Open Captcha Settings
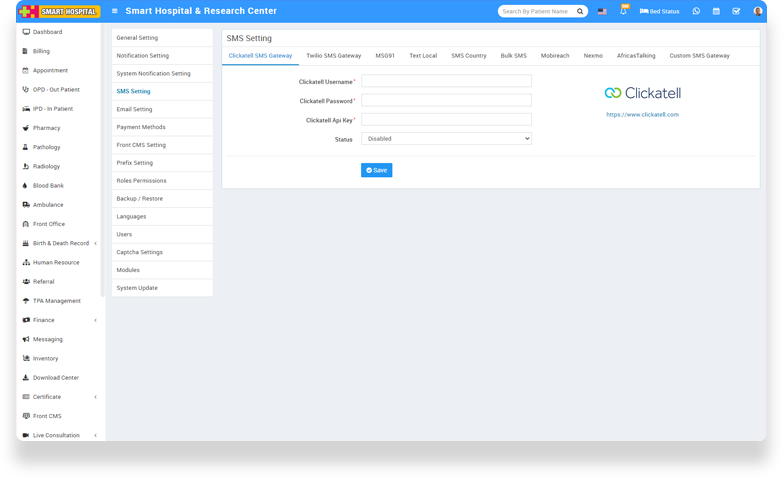Viewport: 783px width, 478px height. pyautogui.click(x=162, y=252)
